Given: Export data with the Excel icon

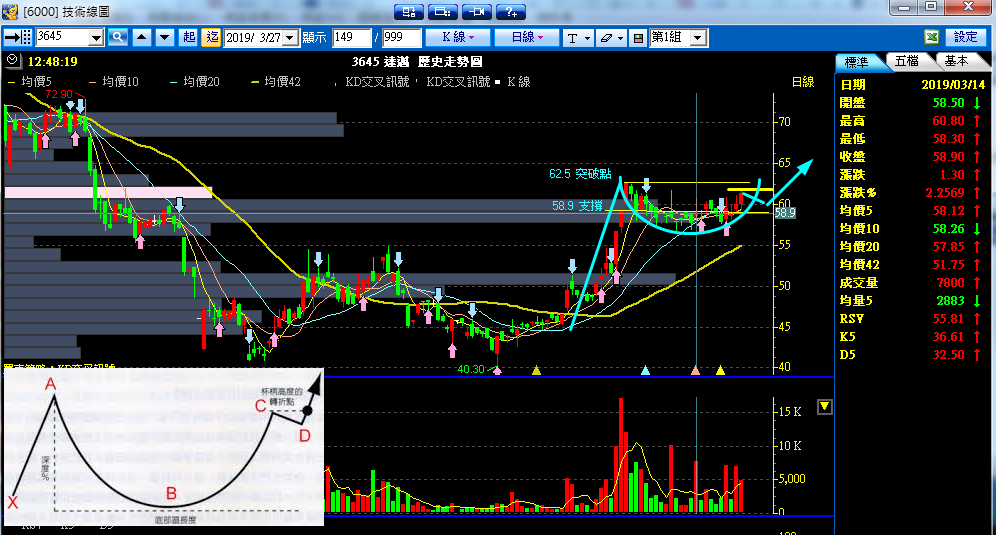Looking at the screenshot, I should tap(932, 37).
